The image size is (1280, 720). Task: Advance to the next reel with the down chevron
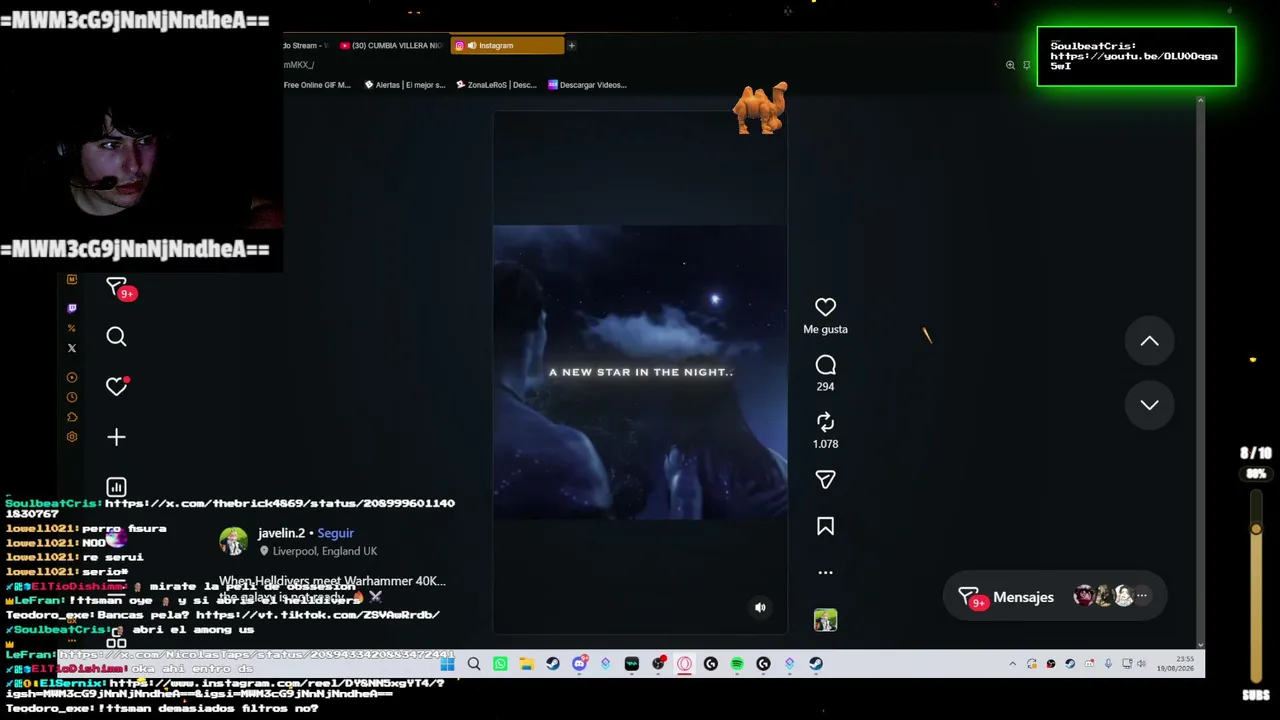1149,405
